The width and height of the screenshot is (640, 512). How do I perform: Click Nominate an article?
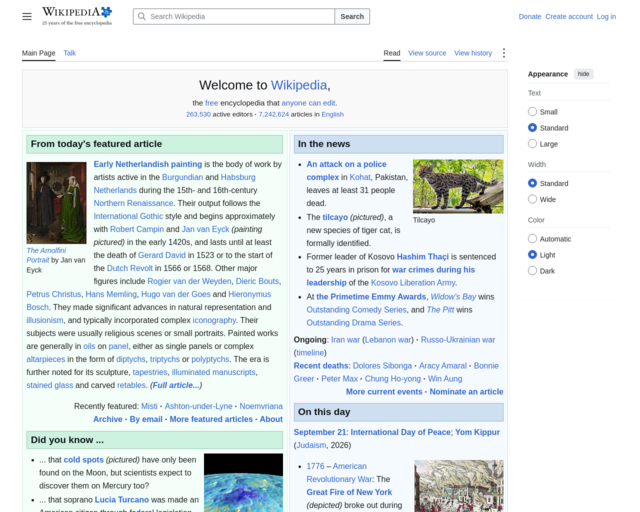pos(467,392)
